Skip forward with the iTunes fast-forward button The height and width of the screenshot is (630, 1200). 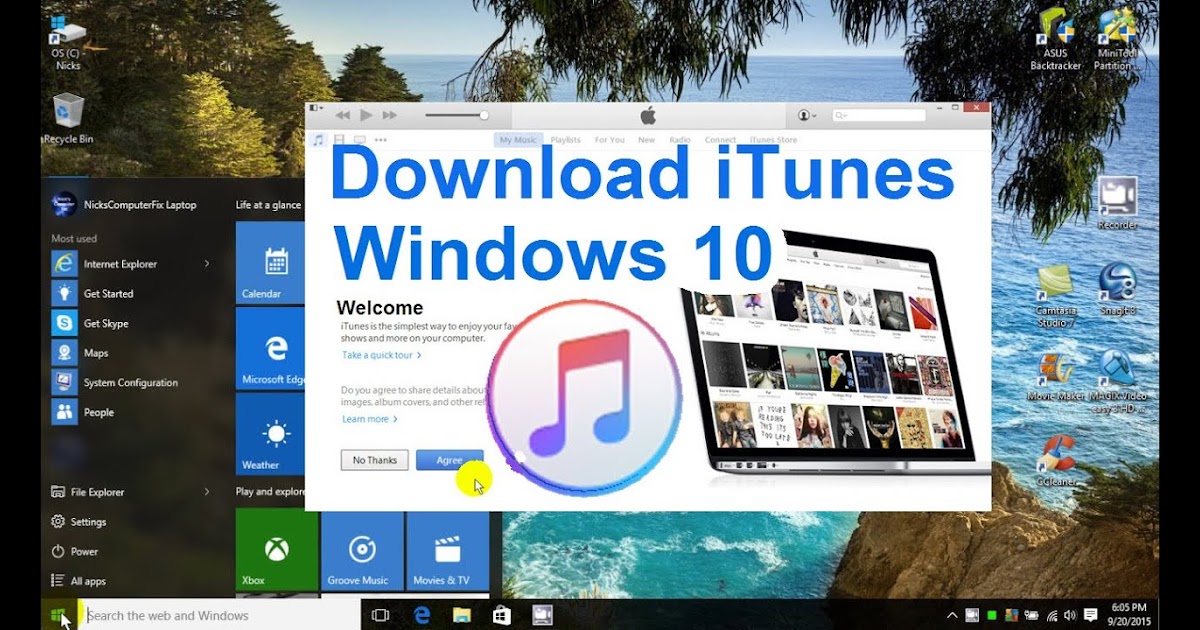pyautogui.click(x=390, y=116)
